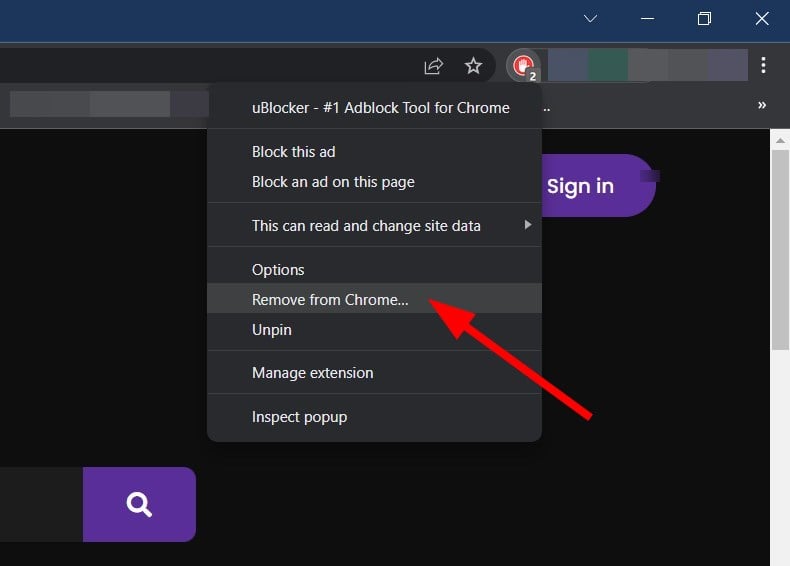790x566 pixels.
Task: Open the extension Options entry
Action: click(374, 270)
